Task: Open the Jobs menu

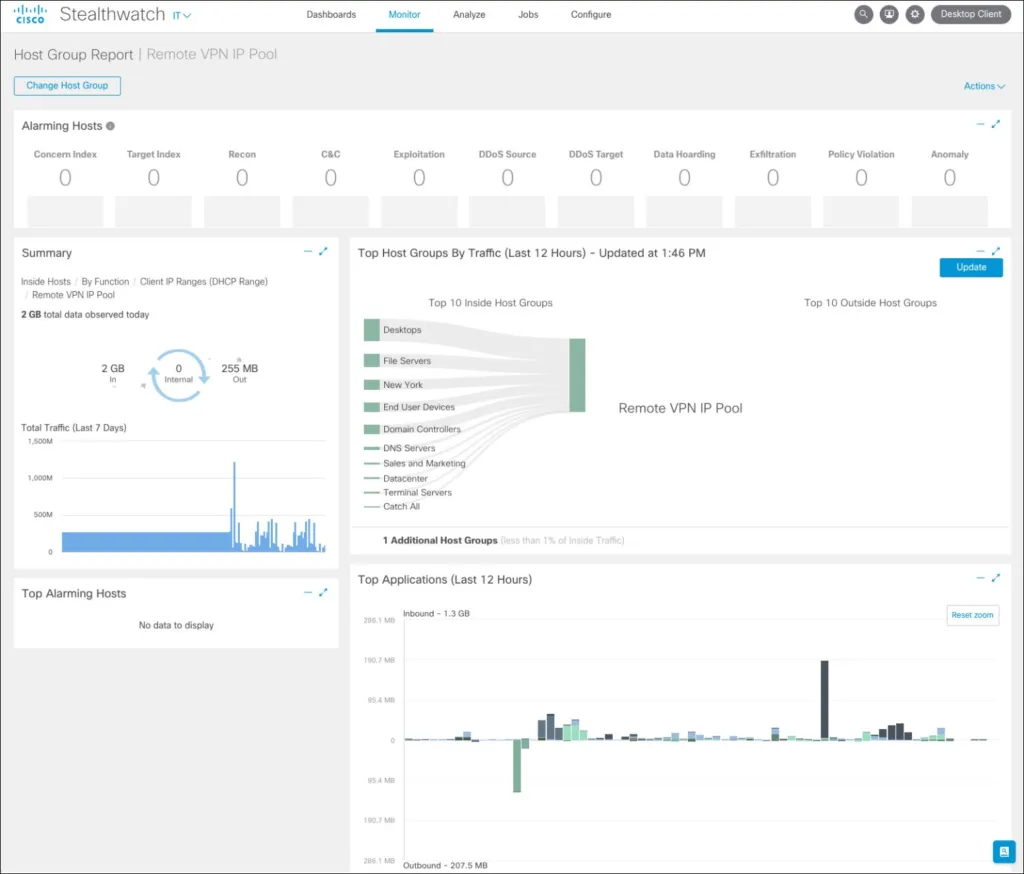Action: 528,14
